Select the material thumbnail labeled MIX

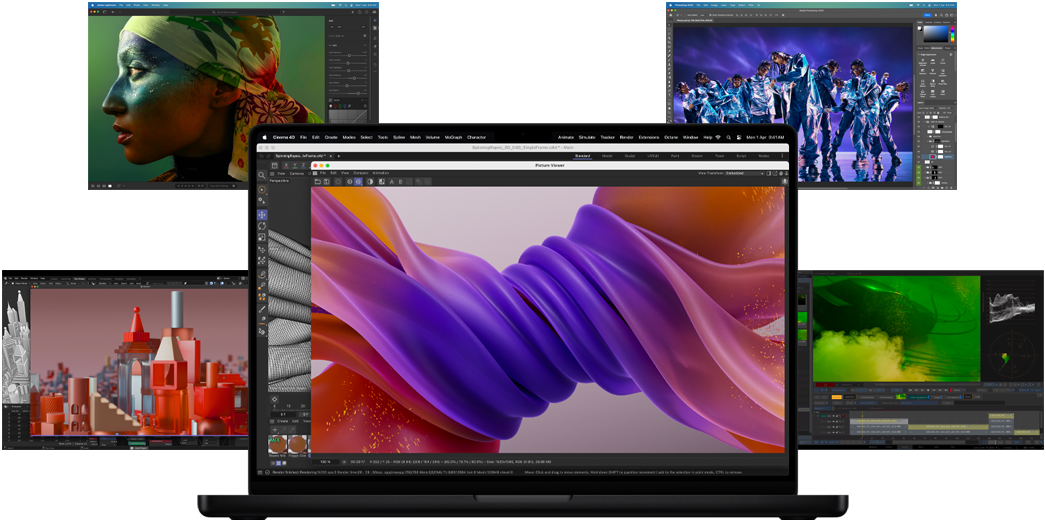[278, 444]
